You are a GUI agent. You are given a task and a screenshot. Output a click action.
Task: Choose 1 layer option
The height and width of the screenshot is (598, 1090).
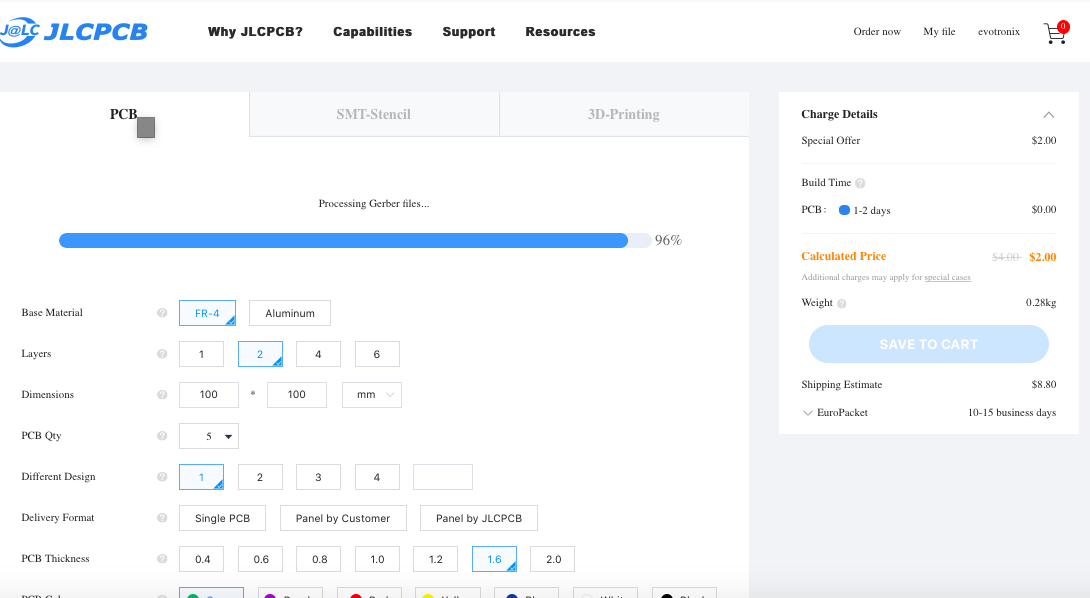click(202, 354)
